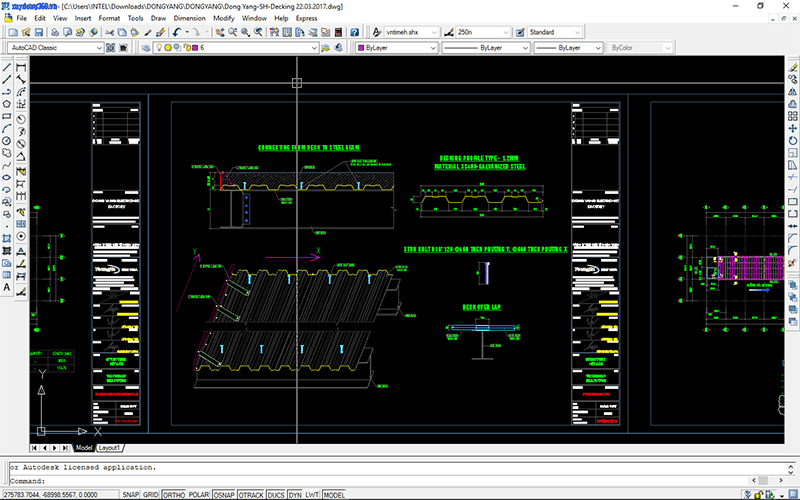Click the SNAP button in status bar

[129, 495]
